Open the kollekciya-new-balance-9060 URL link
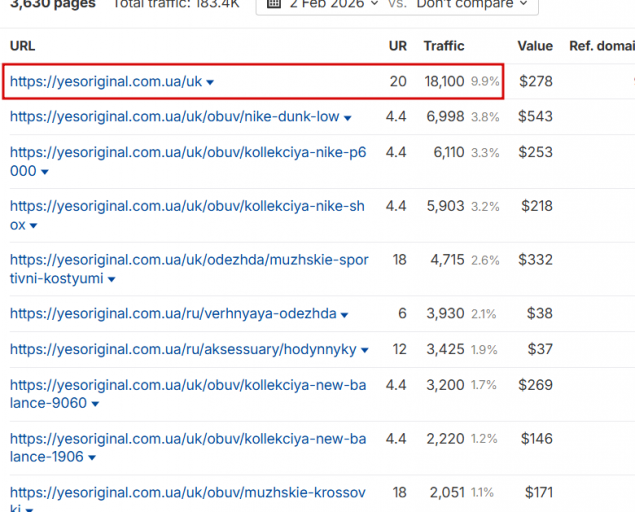Screen dimensions: 635x512 pos(188,394)
